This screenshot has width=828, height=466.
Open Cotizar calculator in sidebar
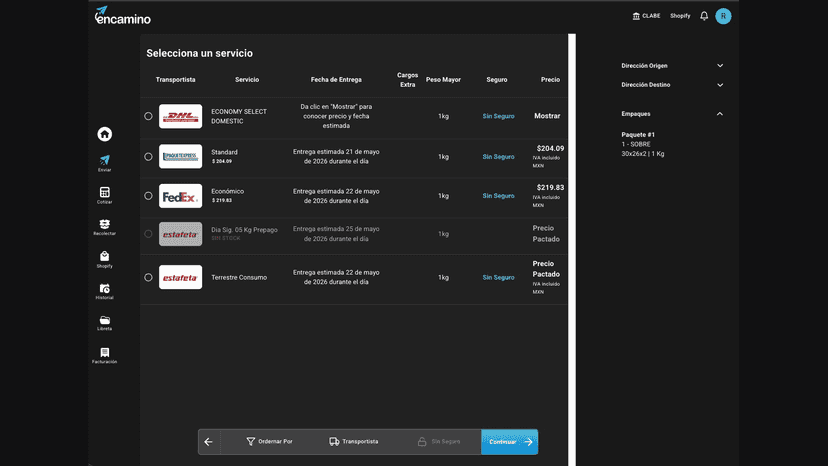point(105,195)
